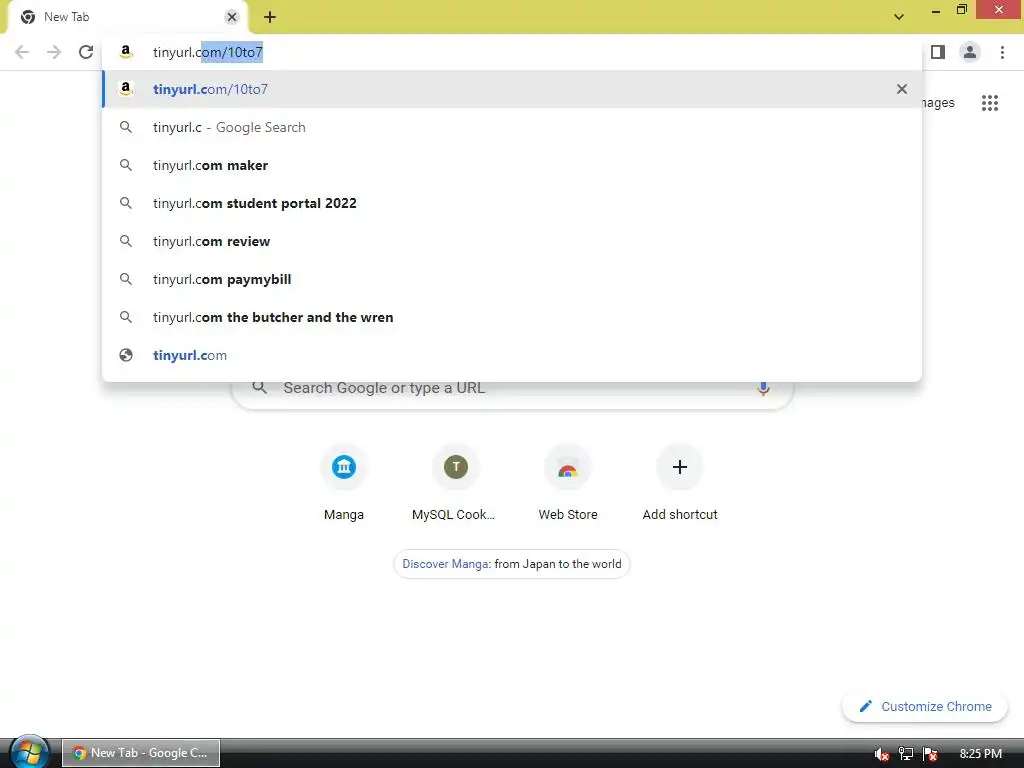
Task: Click the browser back arrow
Action: 22,52
